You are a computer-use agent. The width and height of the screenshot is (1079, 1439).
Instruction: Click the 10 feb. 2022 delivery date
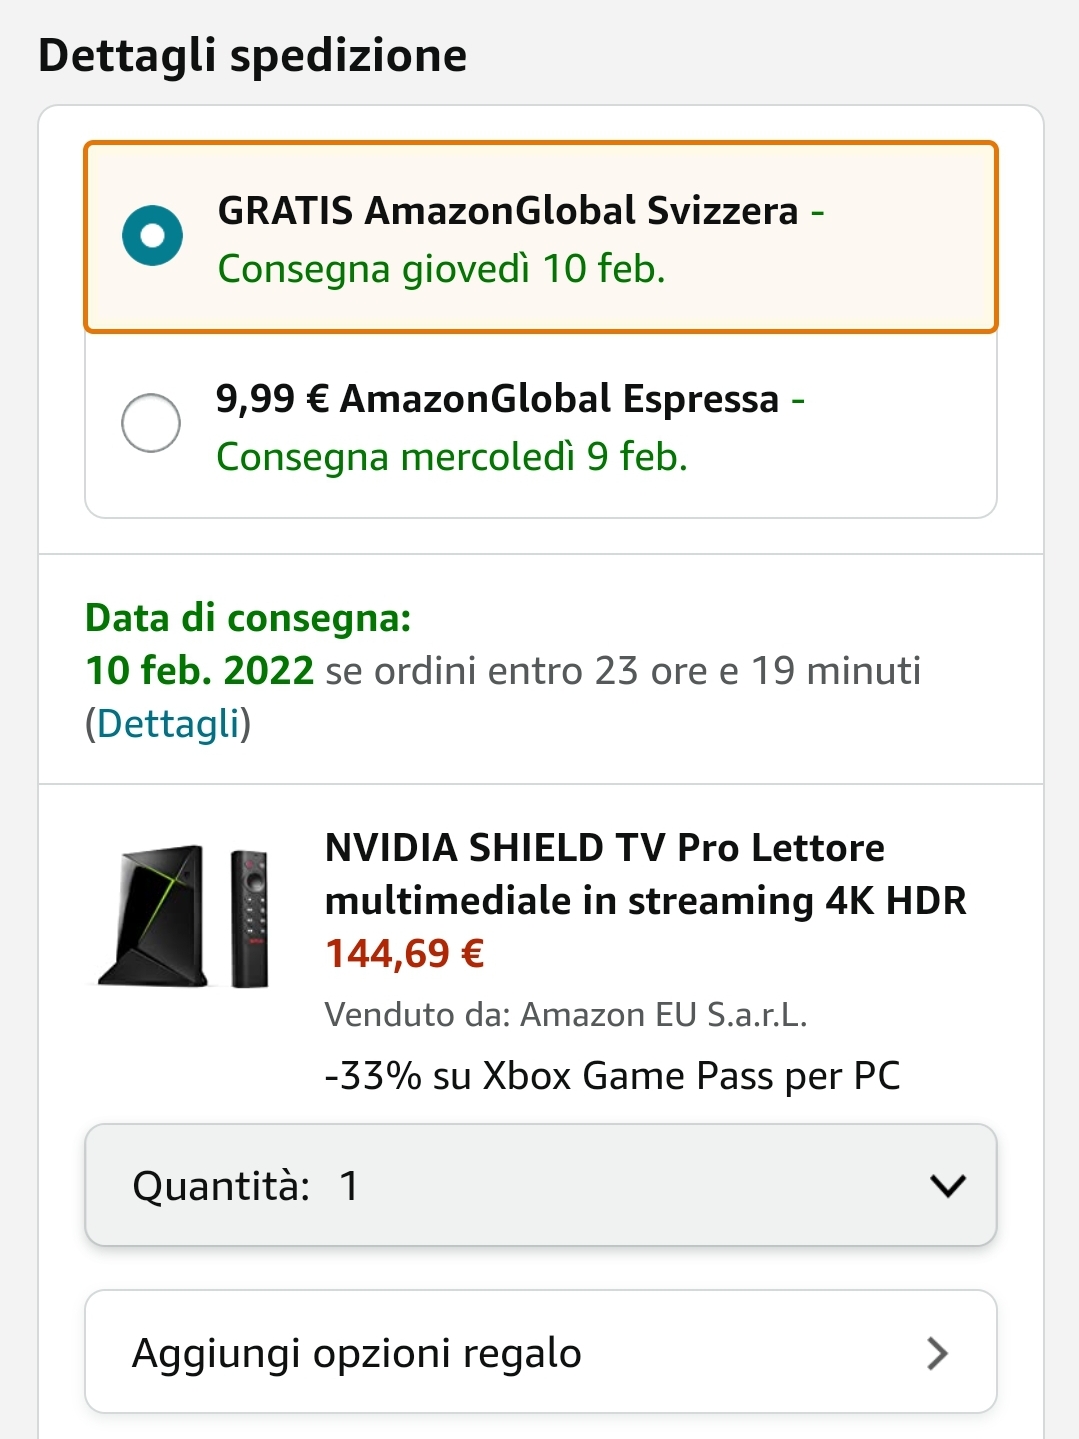pos(199,671)
